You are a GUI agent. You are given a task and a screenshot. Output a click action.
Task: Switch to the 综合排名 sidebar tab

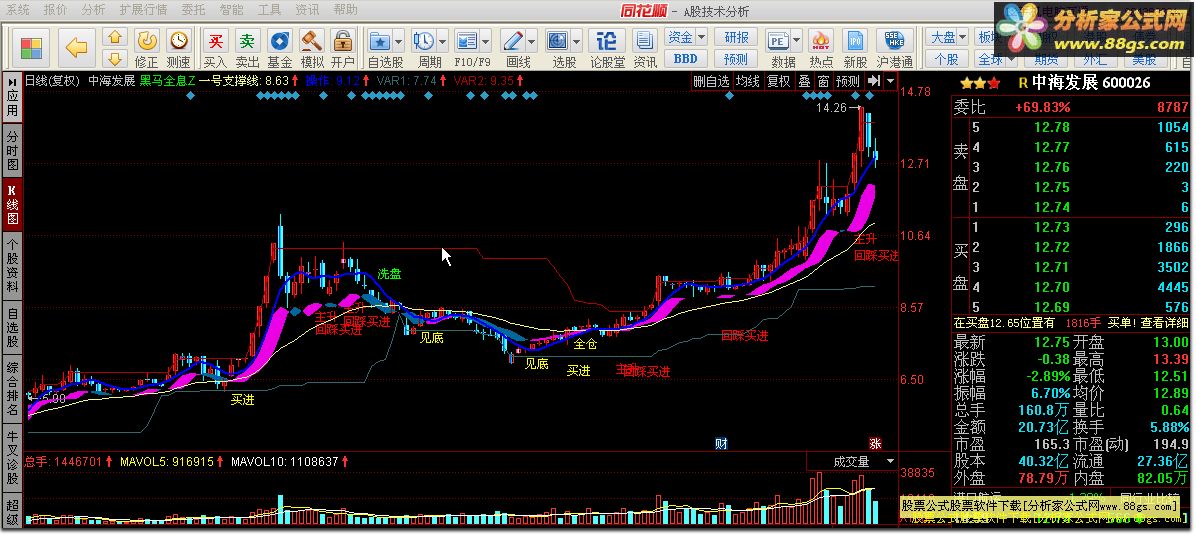[12, 389]
